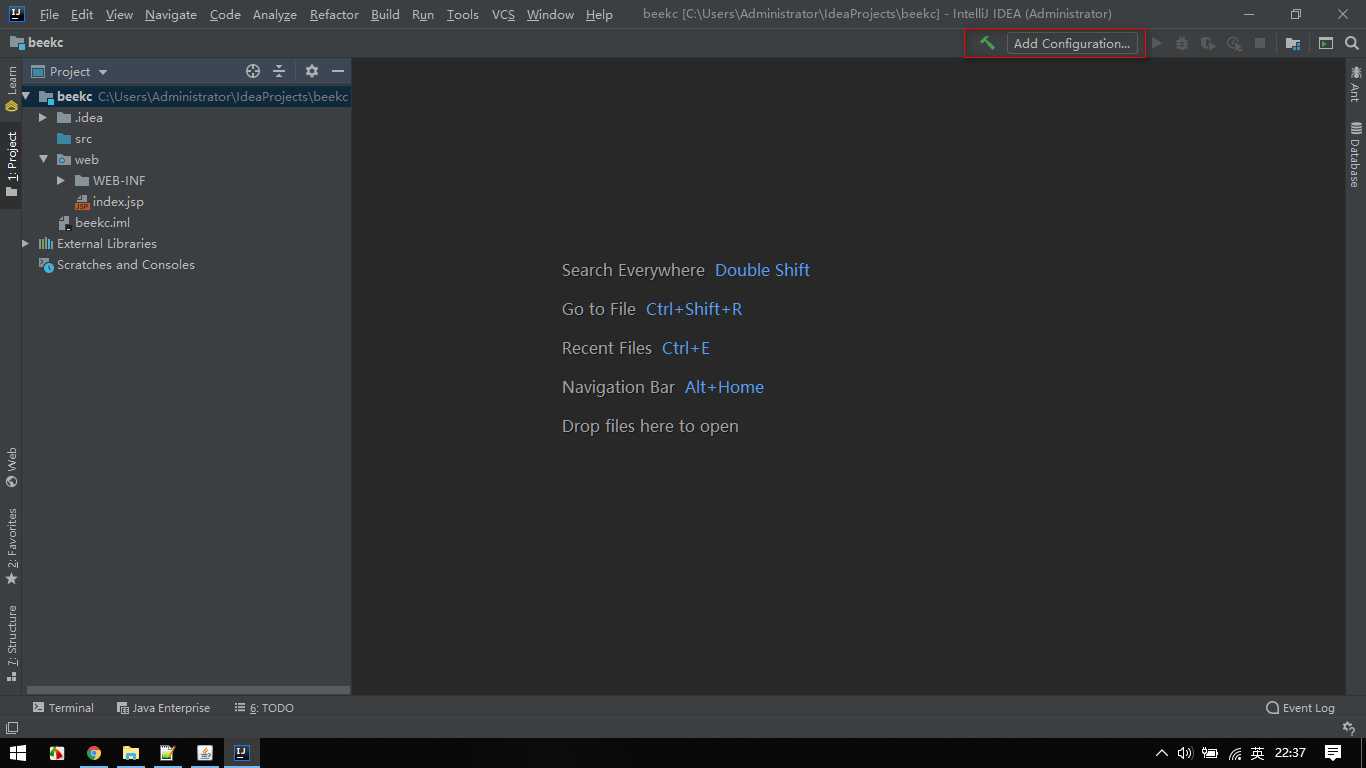Open the File menu
Screen dimensions: 1366x768
pyautogui.click(x=49, y=14)
